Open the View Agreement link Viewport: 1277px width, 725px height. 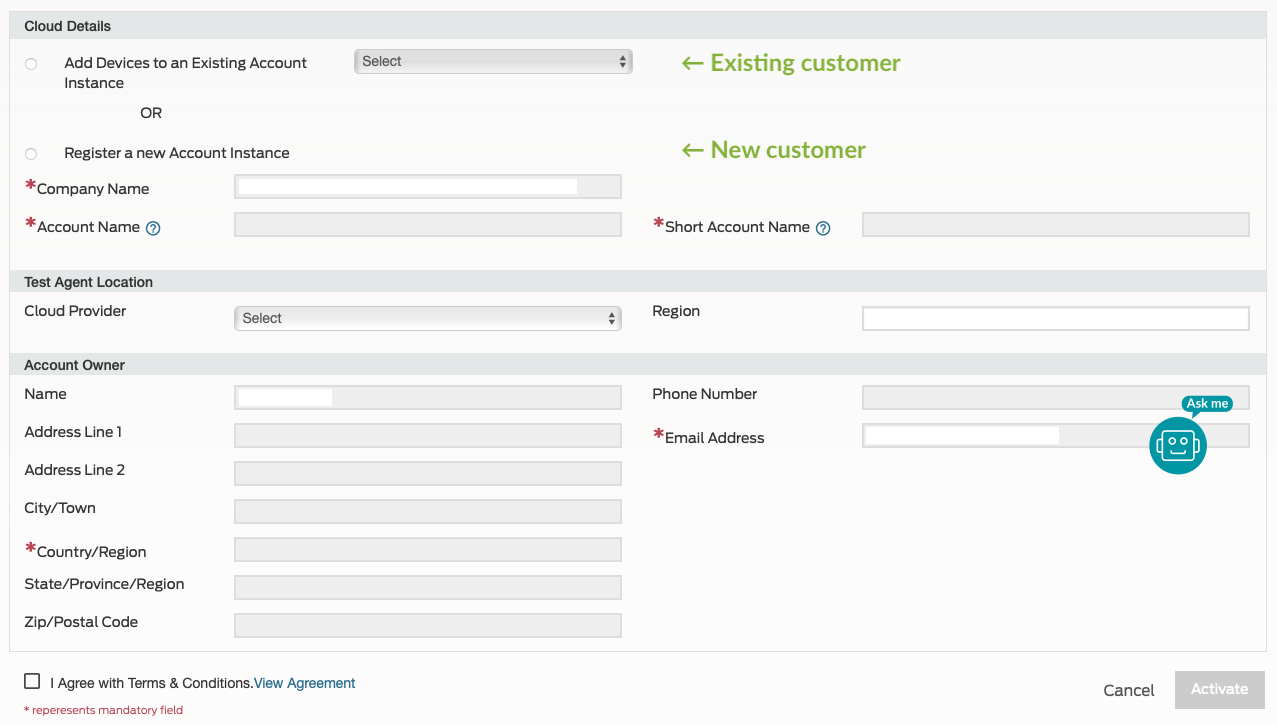pos(304,682)
